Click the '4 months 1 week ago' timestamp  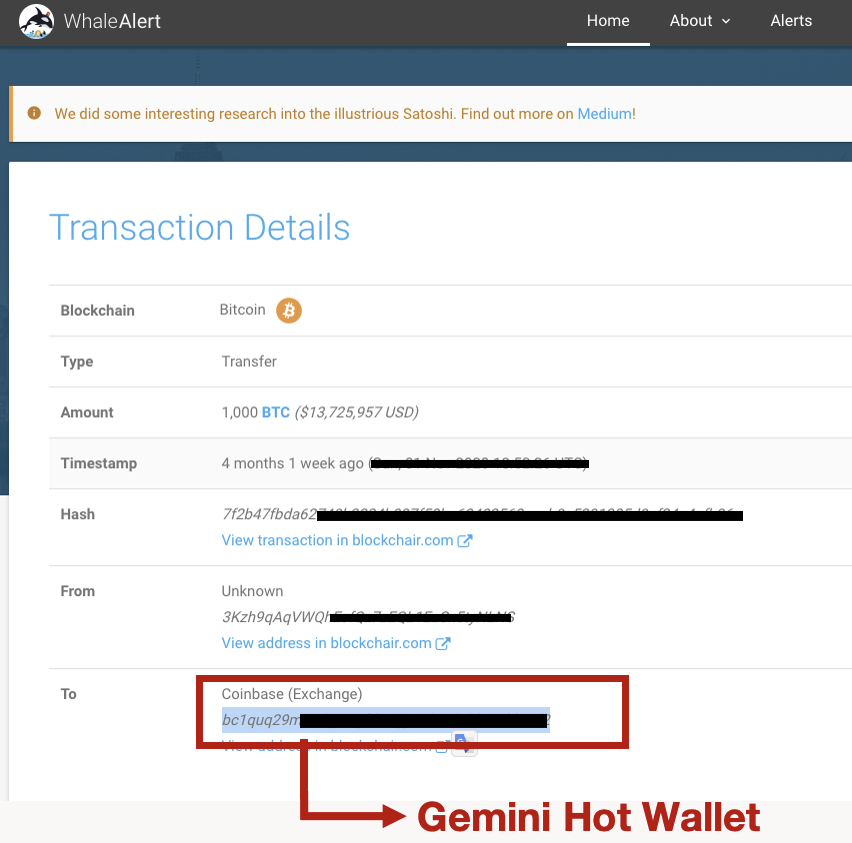(x=292, y=464)
